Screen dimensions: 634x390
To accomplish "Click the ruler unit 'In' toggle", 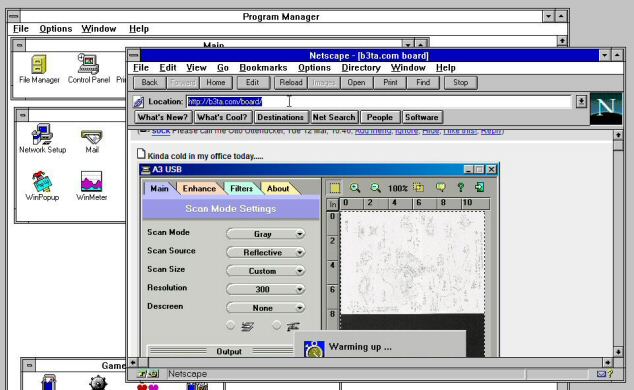I will click(332, 204).
